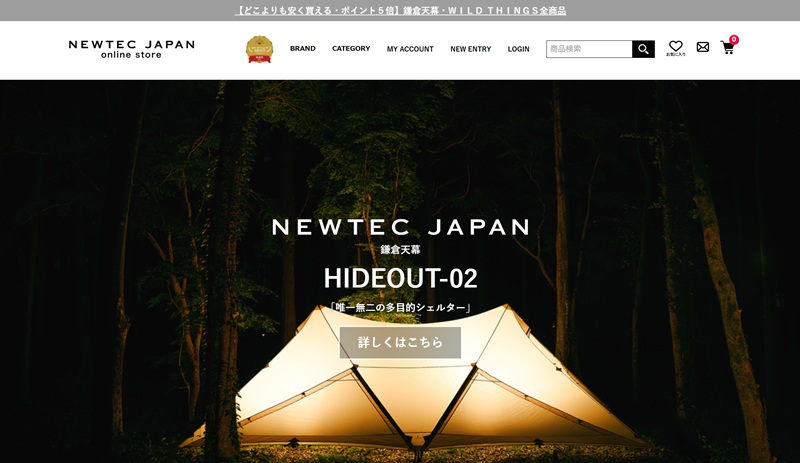
Task: Open favorites via the heart icon
Action: tap(676, 48)
